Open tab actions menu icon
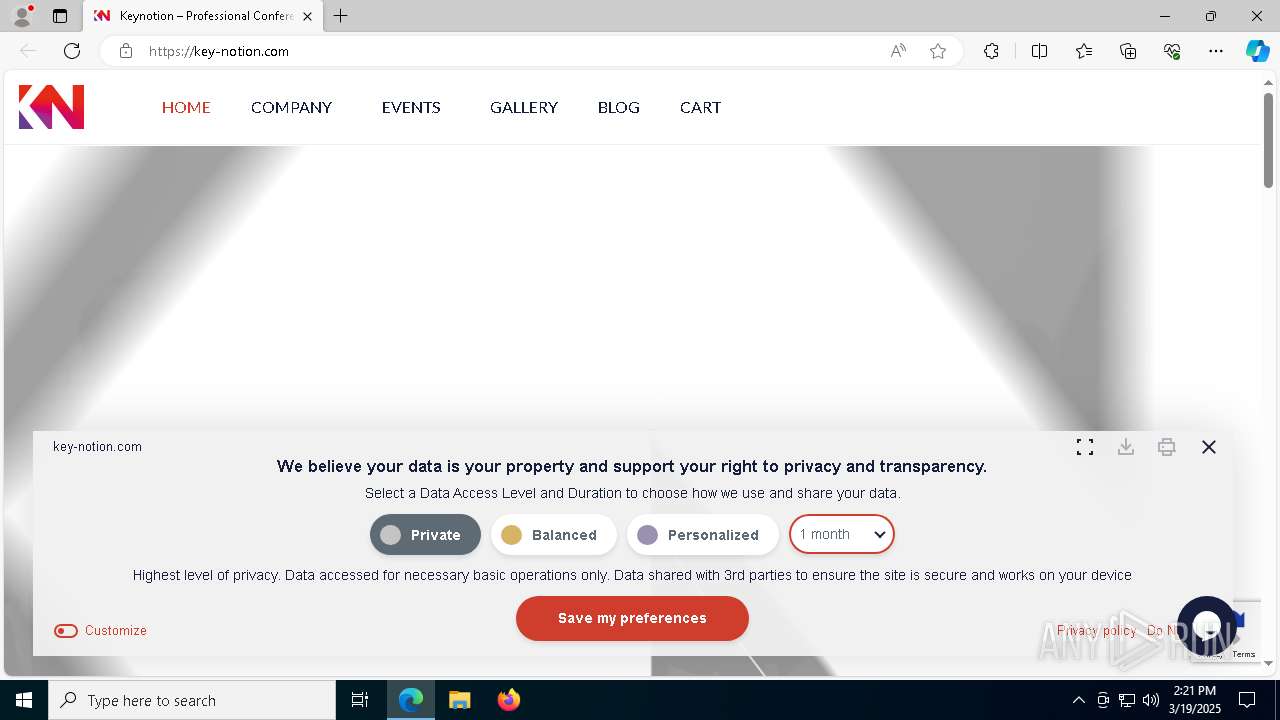 (60, 16)
